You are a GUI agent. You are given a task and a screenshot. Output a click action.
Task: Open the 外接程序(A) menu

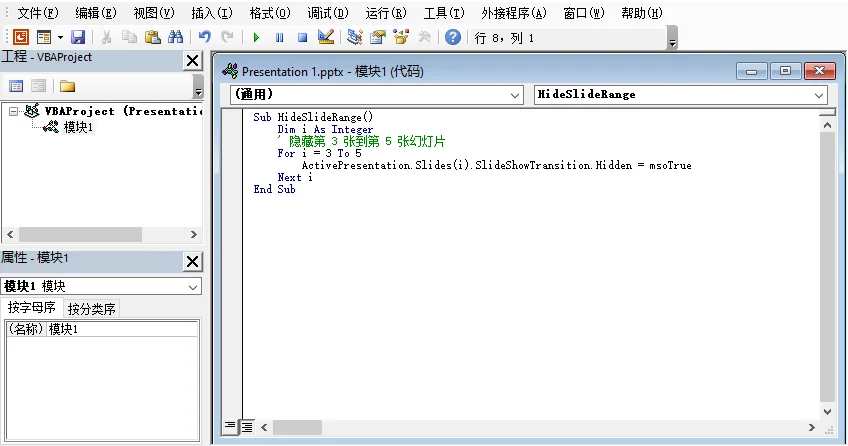pos(514,13)
